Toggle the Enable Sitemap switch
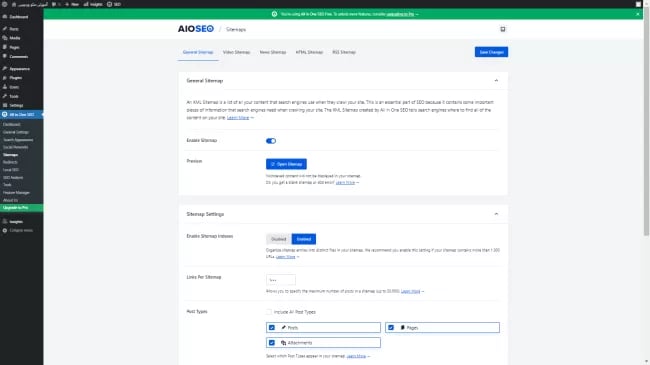650x365 pixels. 271,141
